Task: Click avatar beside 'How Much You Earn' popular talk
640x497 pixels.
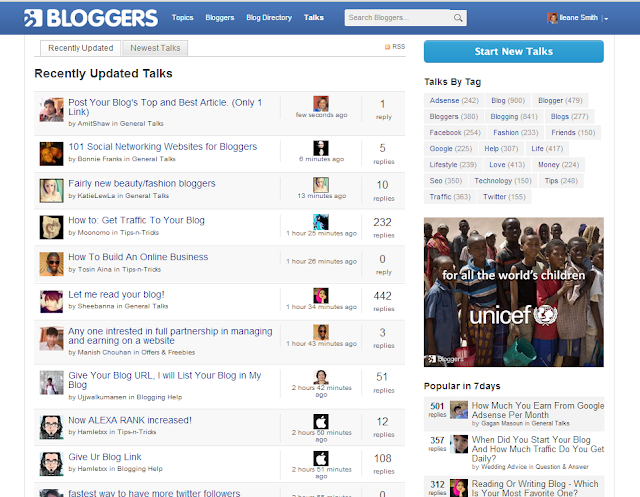Action: click(x=459, y=409)
